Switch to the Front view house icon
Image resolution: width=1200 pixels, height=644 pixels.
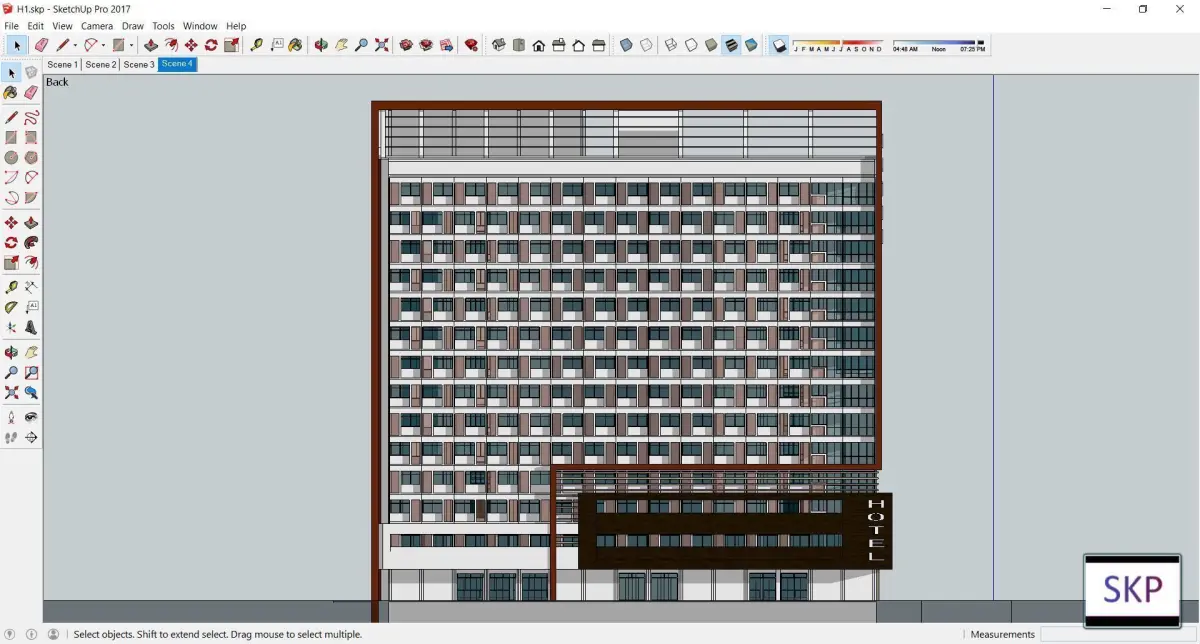coord(539,45)
